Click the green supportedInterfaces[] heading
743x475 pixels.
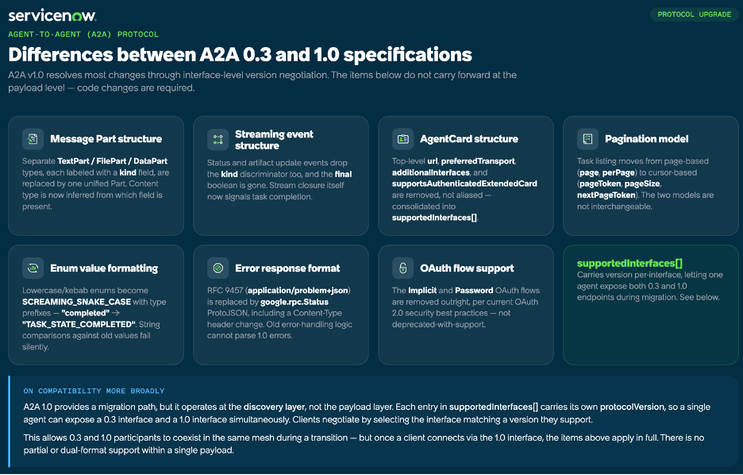[x=630, y=263]
